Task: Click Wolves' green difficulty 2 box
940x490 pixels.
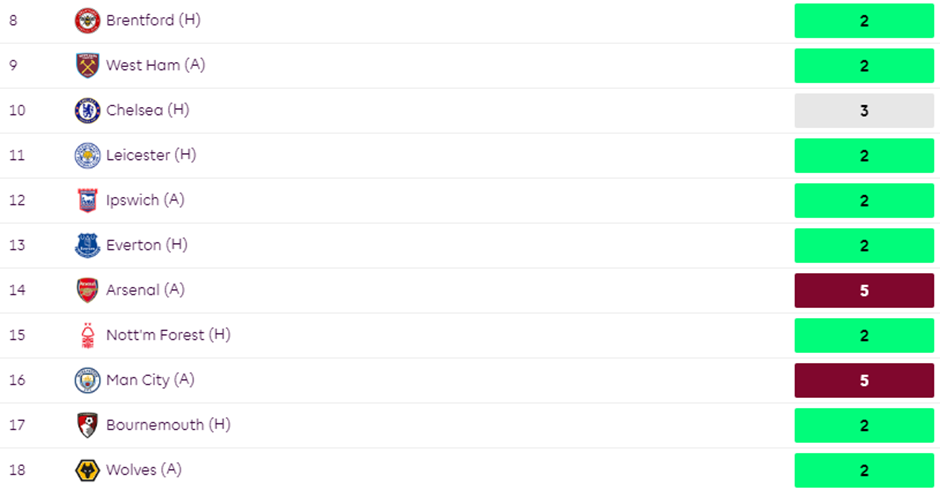Action: (864, 470)
